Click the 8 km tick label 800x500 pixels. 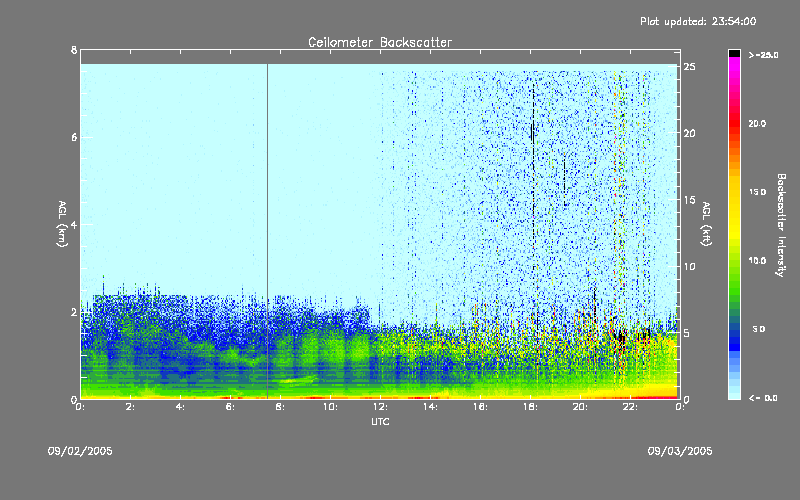[74, 50]
